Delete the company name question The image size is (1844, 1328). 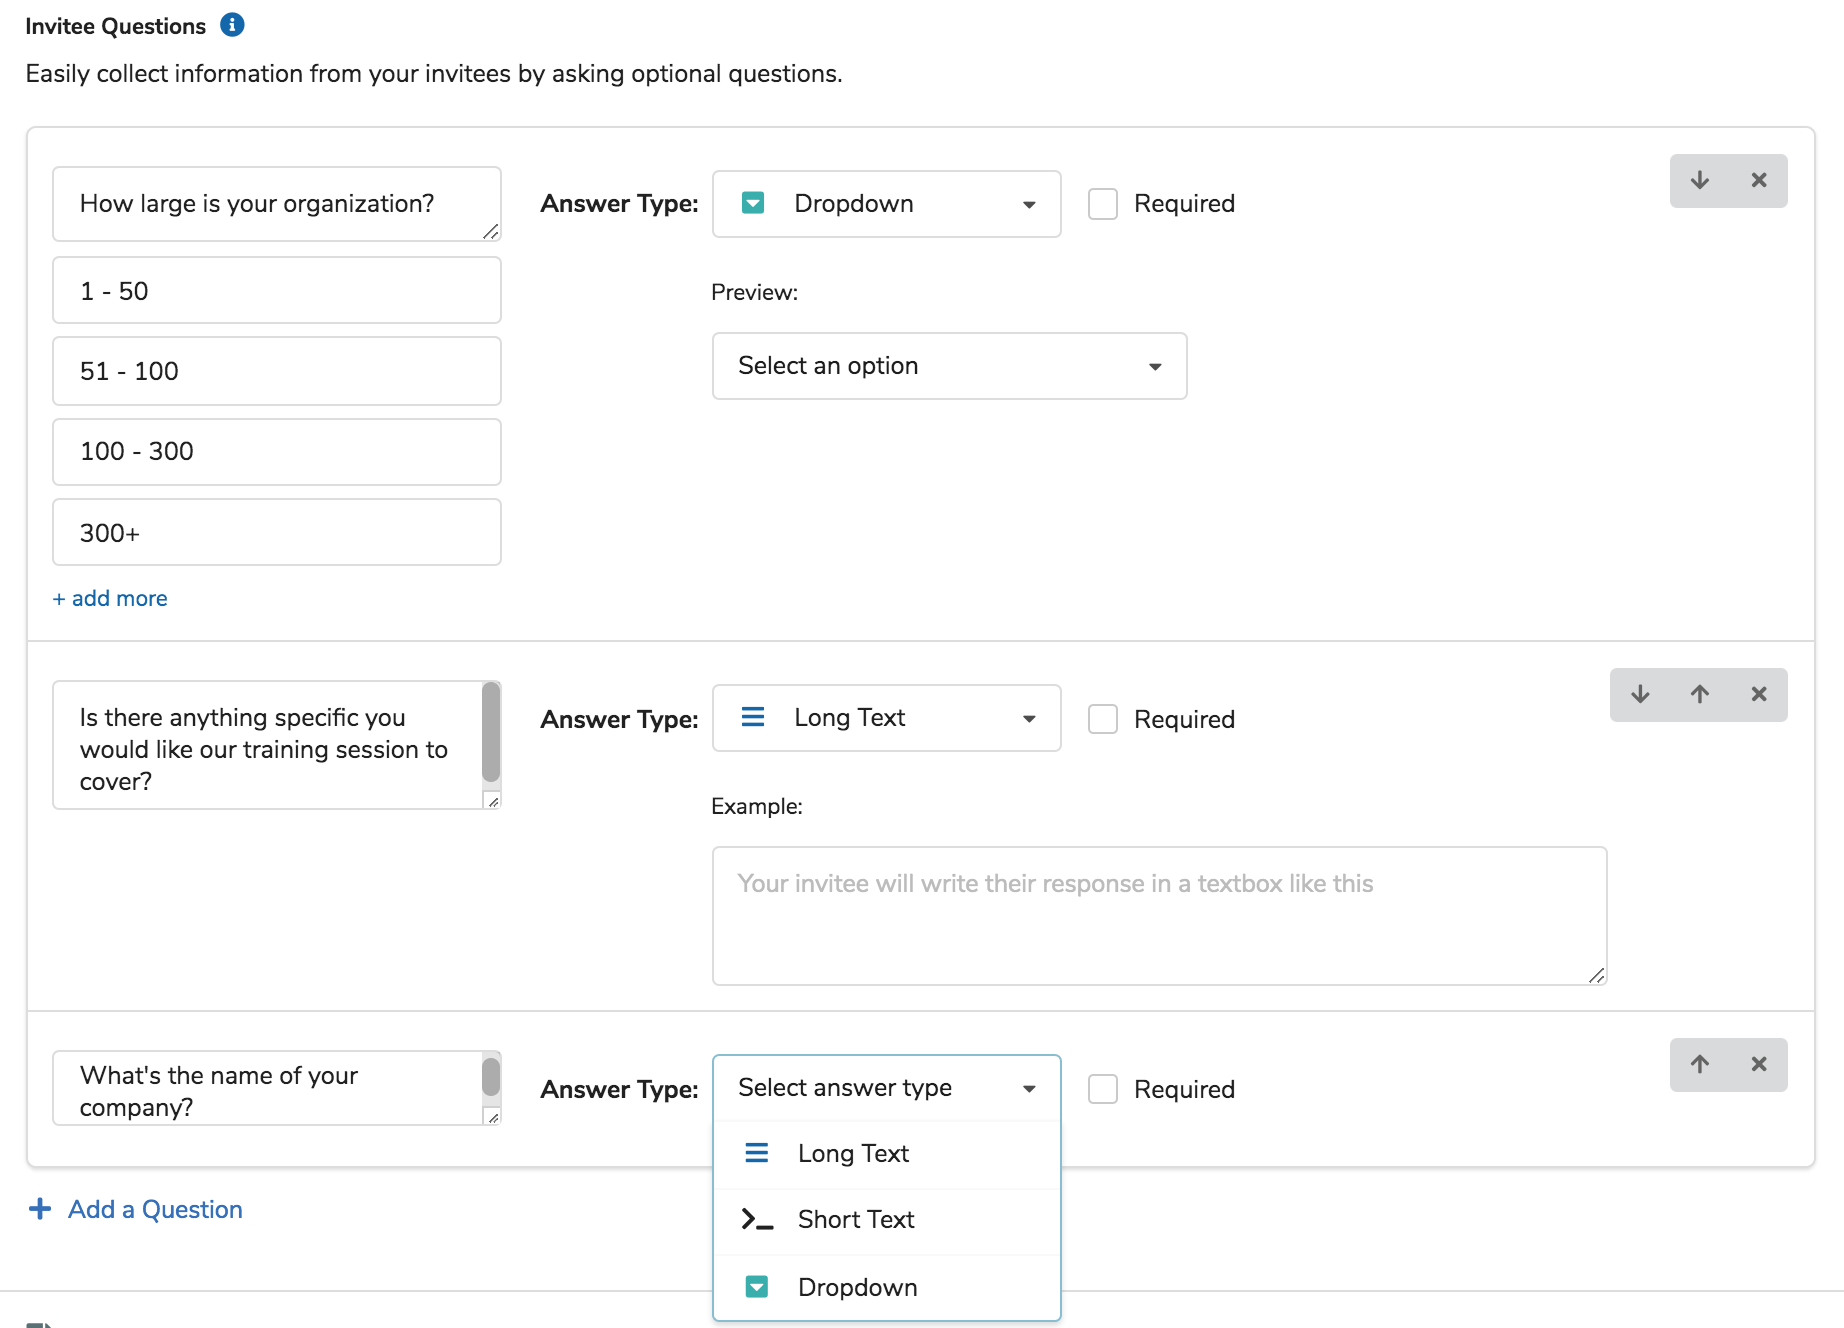tap(1758, 1065)
